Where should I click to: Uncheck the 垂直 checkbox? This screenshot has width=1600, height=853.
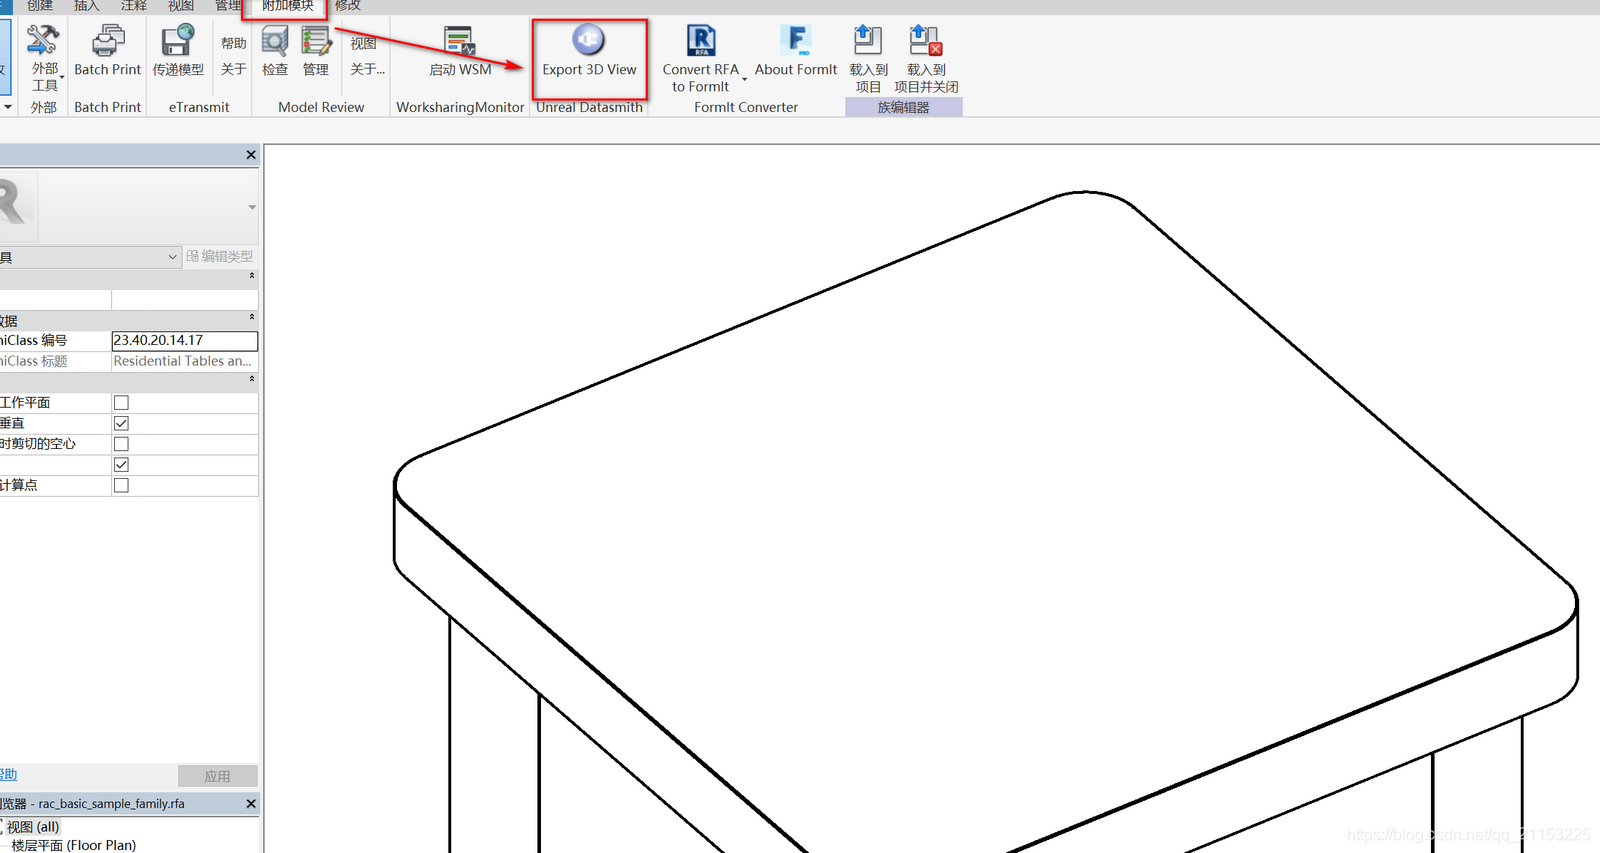[121, 424]
